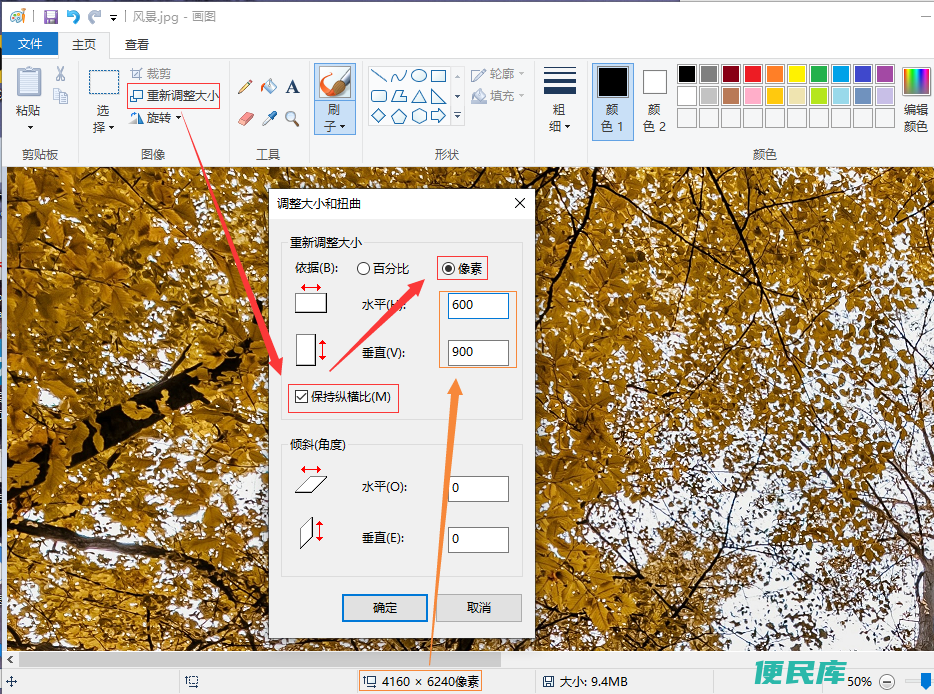Expand the shapes gallery list
The height and width of the screenshot is (694, 934).
457,116
